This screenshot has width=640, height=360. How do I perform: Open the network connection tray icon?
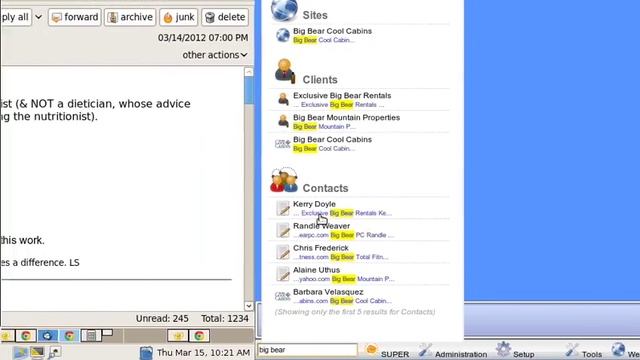[x=54, y=352]
